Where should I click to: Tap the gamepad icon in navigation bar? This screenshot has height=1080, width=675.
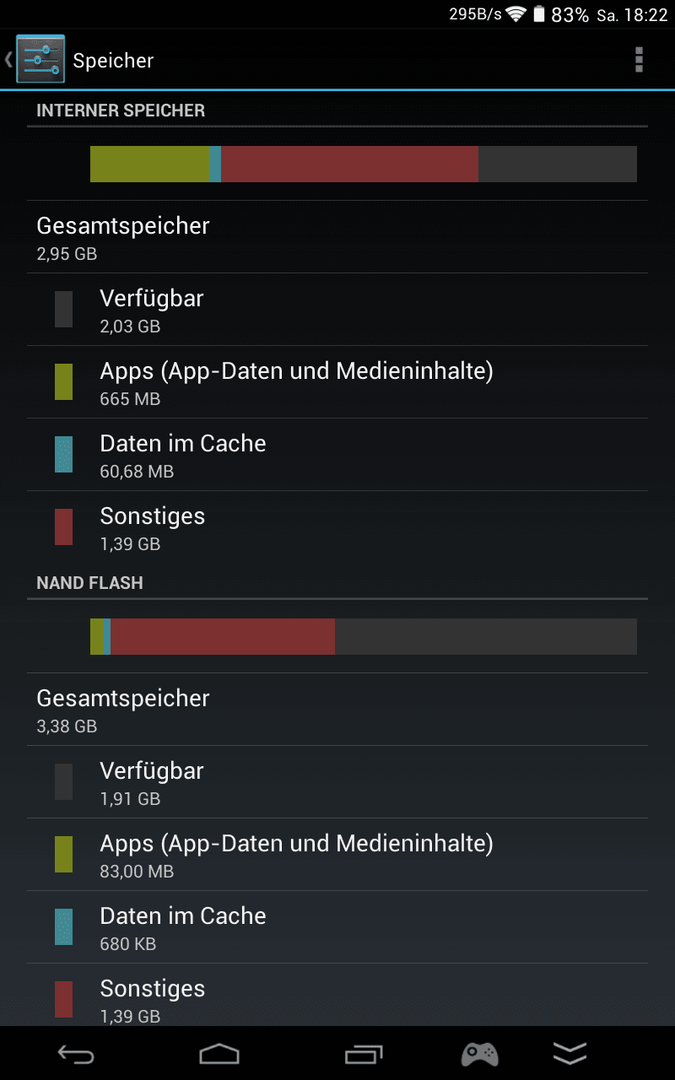[x=479, y=1054]
